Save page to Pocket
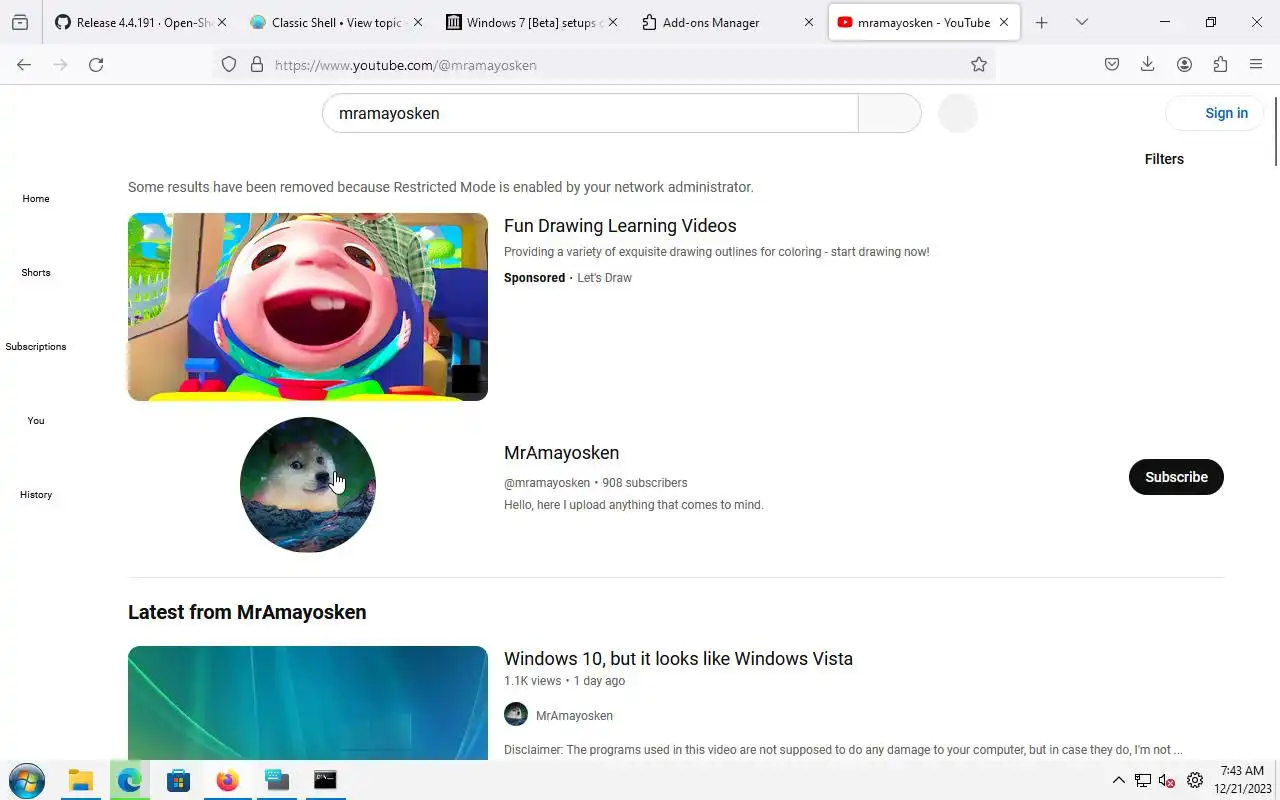Viewport: 1280px width, 800px height. pyautogui.click(x=1112, y=64)
